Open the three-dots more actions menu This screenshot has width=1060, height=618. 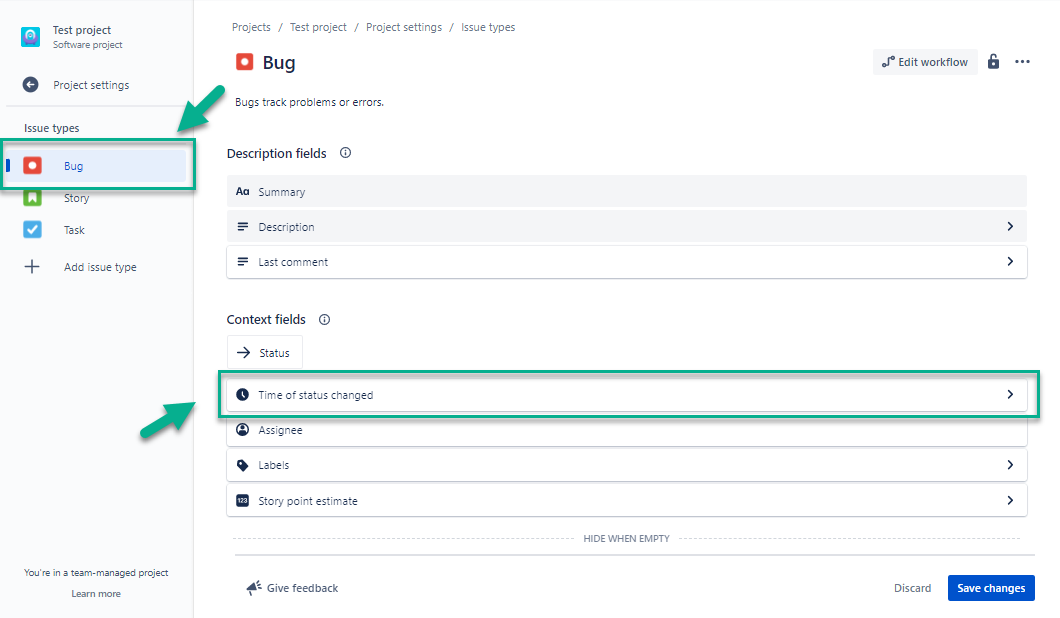[x=1022, y=62]
